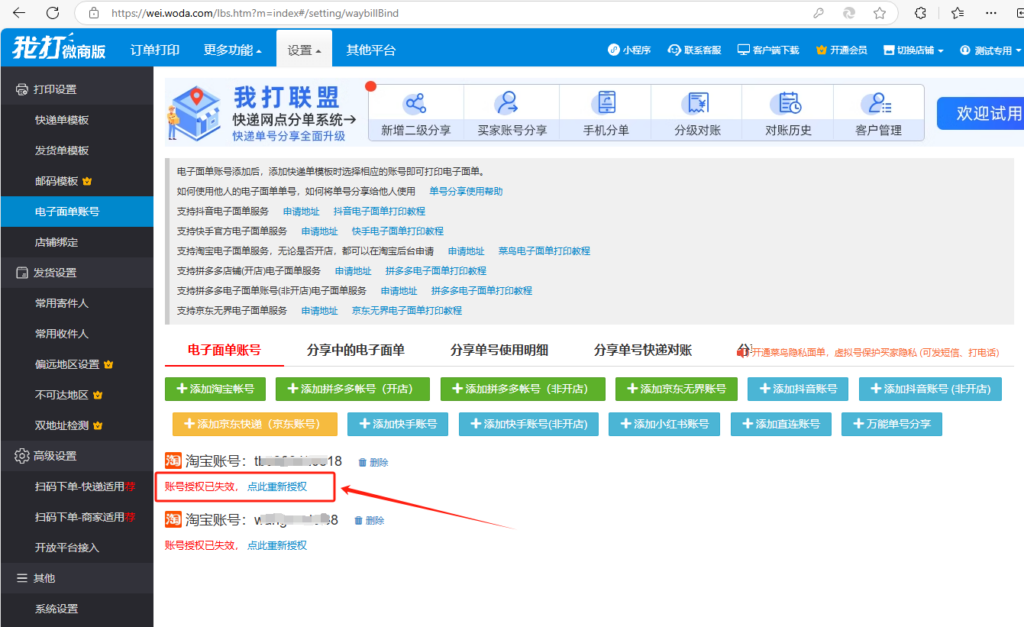The image size is (1024, 627).
Task: Expand the 切换店铺 store switcher
Action: [913, 50]
